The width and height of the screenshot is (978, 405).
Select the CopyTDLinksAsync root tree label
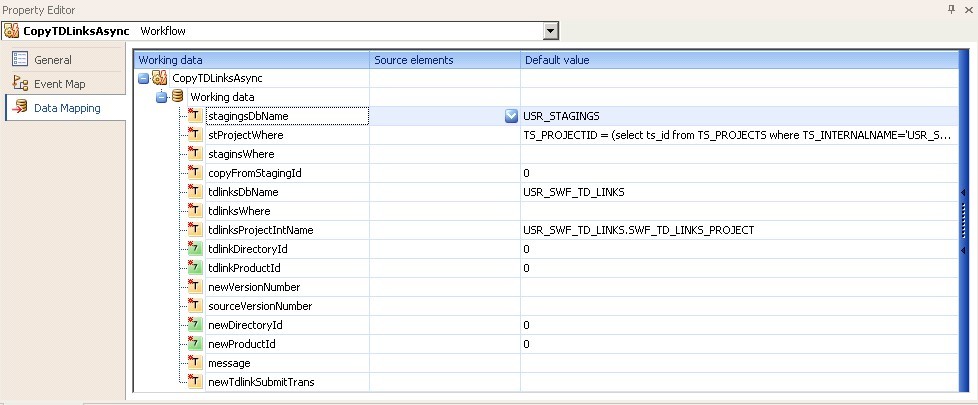(217, 78)
